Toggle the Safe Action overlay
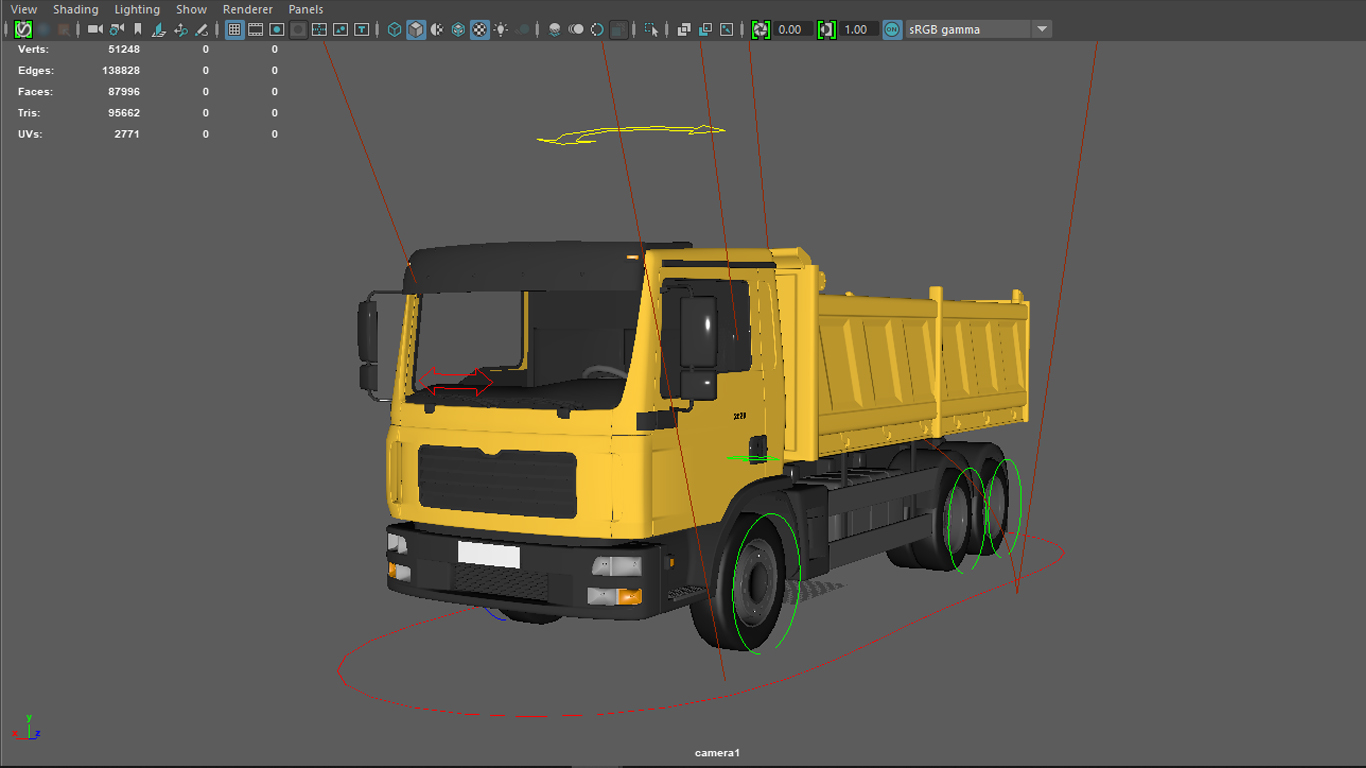 tap(341, 29)
